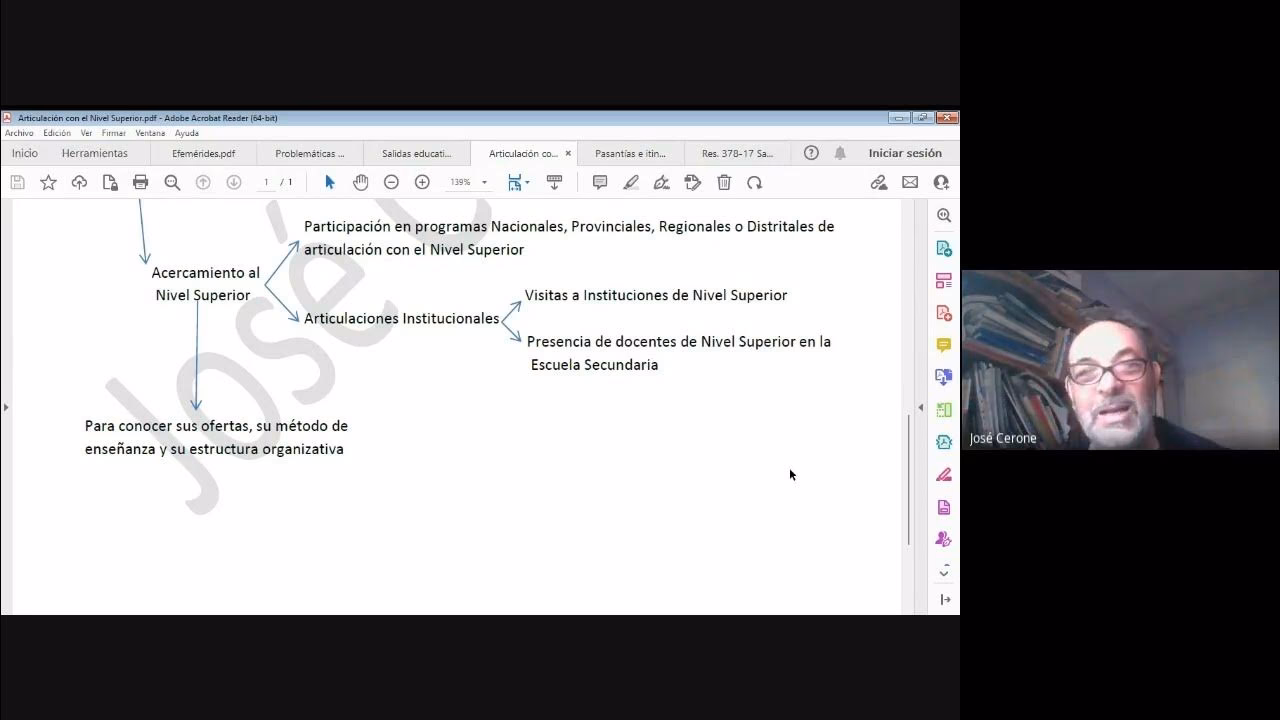Activate the Selection arrow tool
1280x720 pixels.
[329, 182]
